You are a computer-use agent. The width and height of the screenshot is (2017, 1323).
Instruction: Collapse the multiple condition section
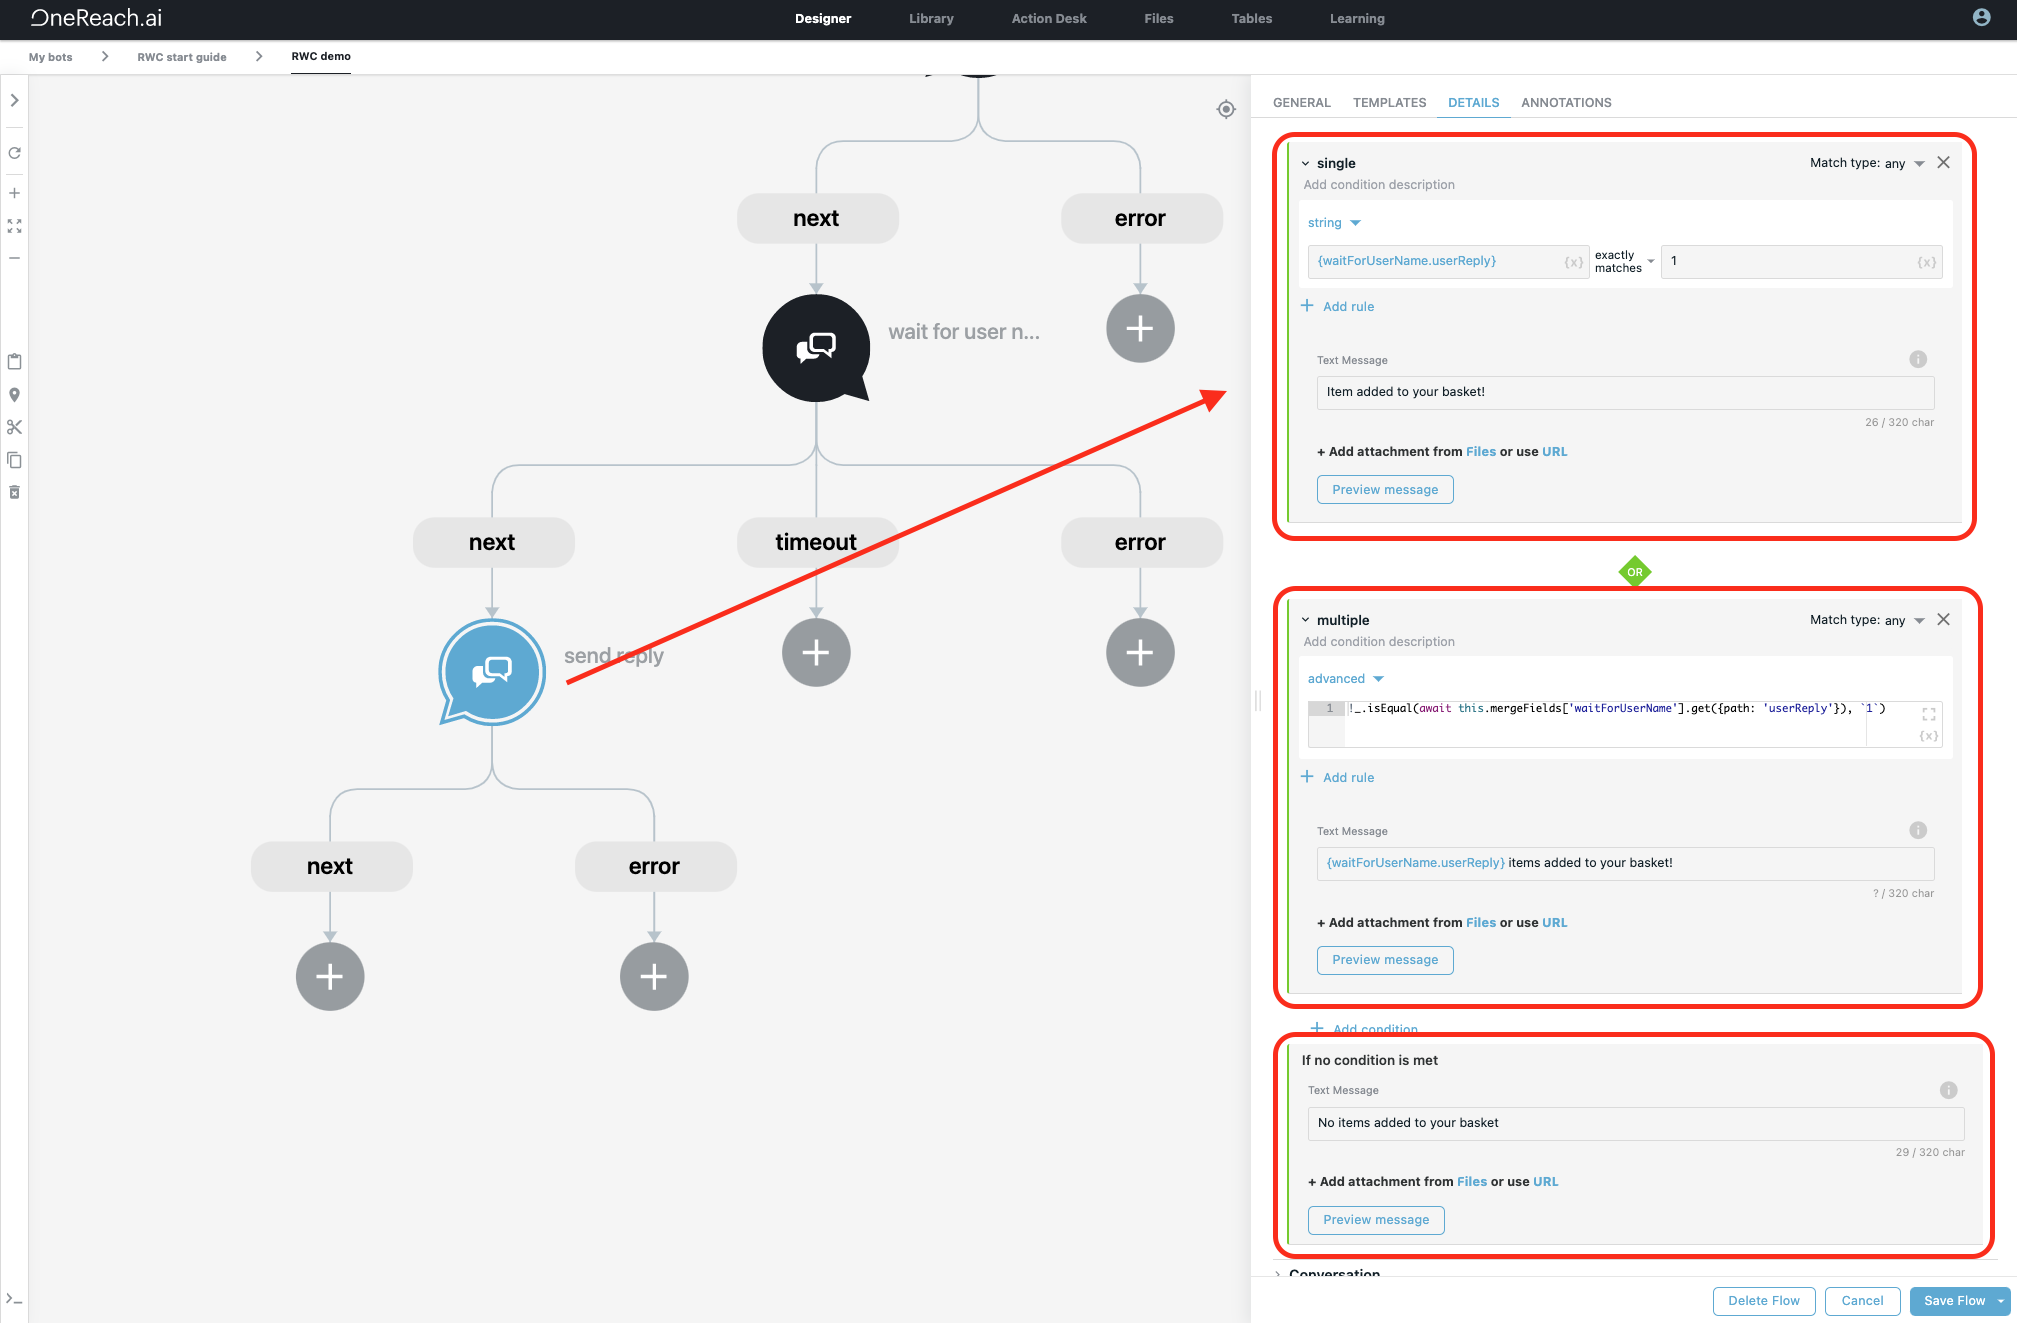tap(1305, 620)
